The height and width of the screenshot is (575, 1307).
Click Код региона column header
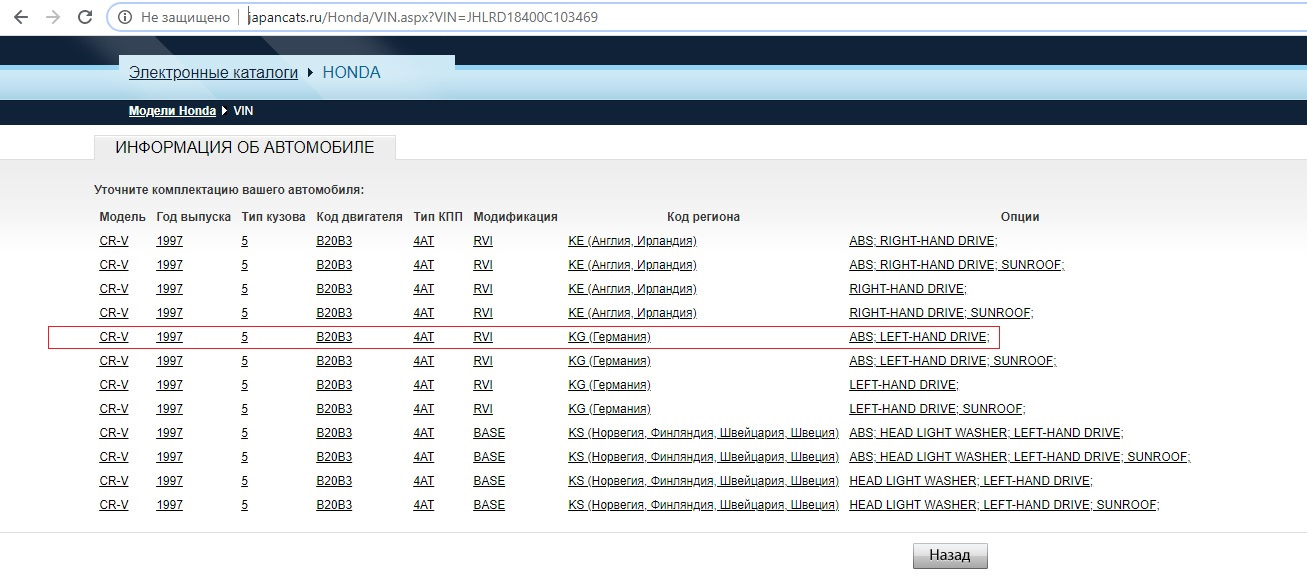coord(703,217)
